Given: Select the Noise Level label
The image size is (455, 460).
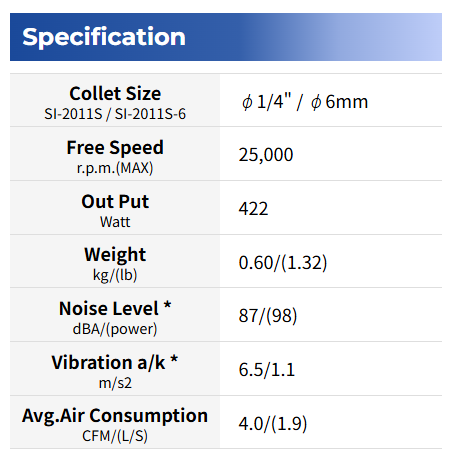Looking at the screenshot, I should click(x=115, y=308).
